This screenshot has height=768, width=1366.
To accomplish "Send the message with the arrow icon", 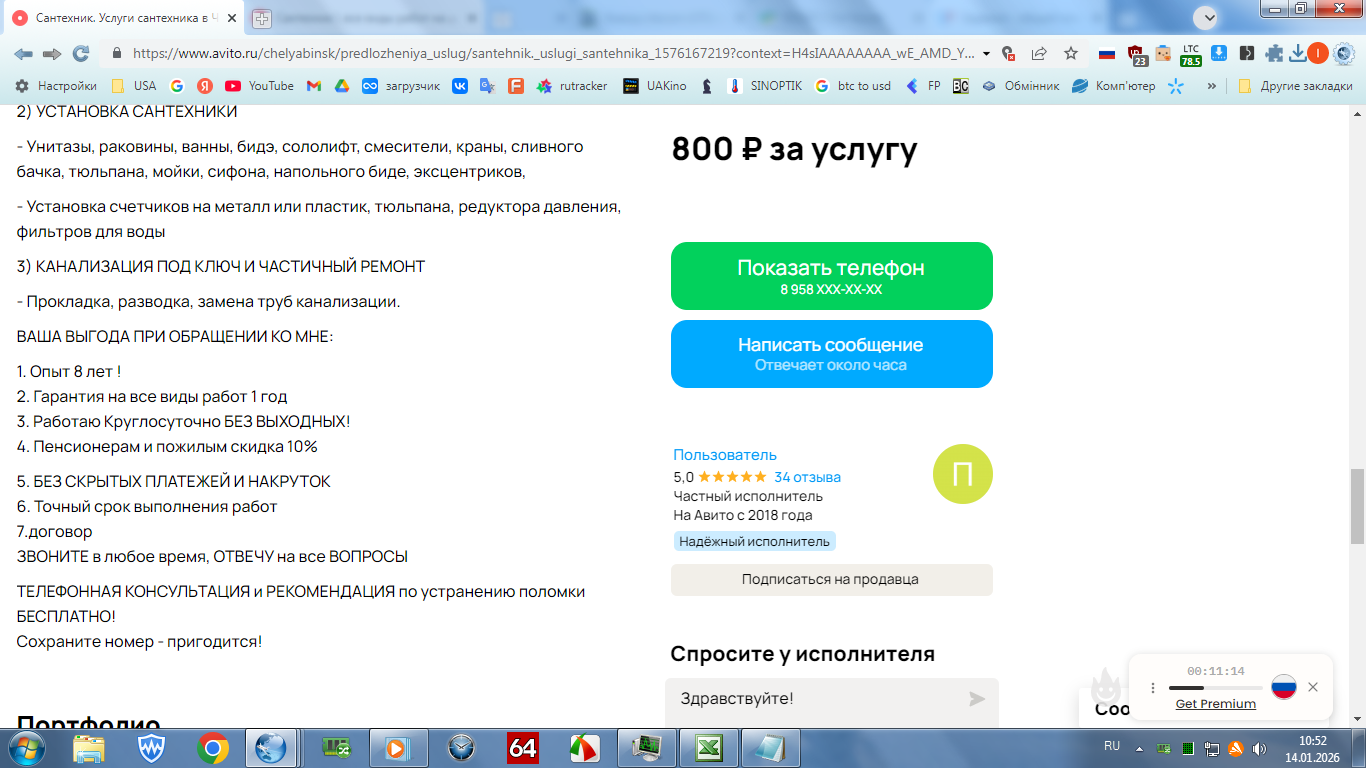I will tap(977, 699).
